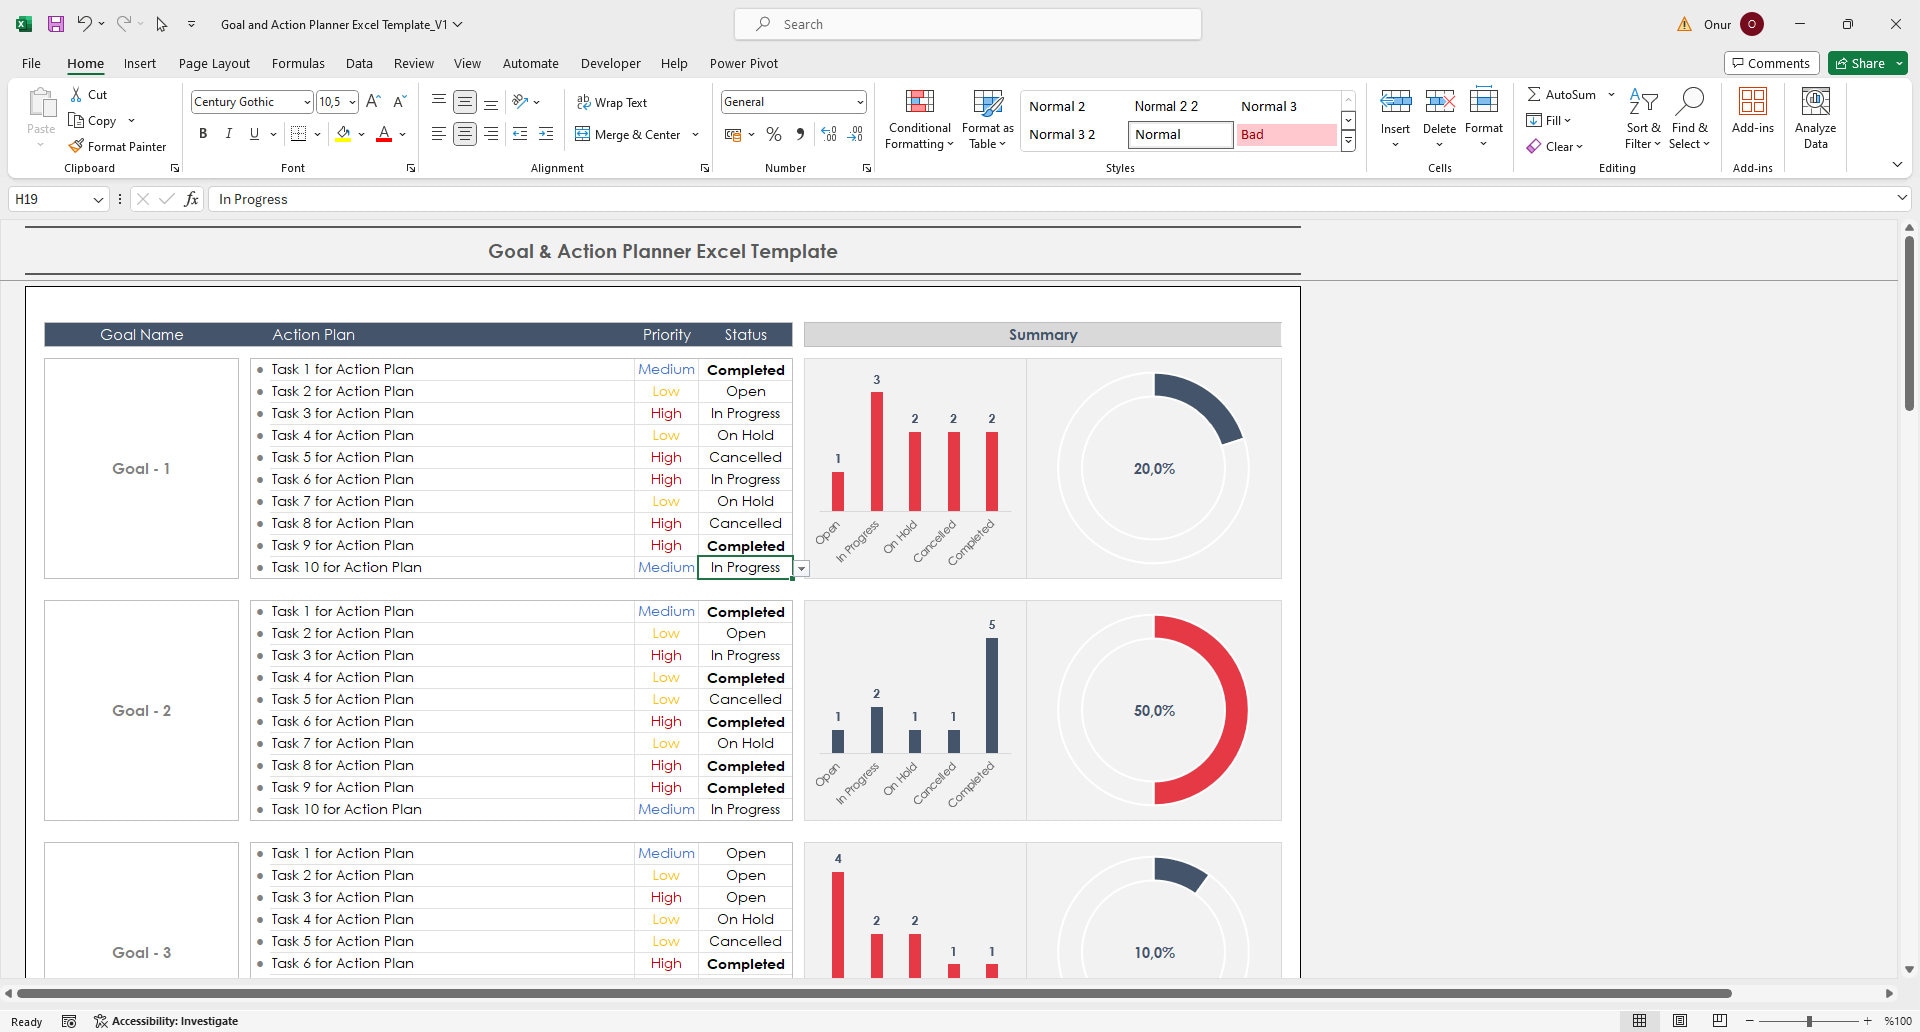Activate the Format Painter tool
The image size is (1920, 1032).
click(x=117, y=146)
